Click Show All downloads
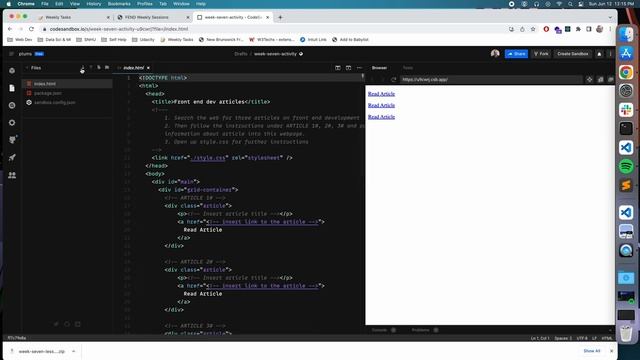Viewport: 640px width, 360px height. coord(591,351)
